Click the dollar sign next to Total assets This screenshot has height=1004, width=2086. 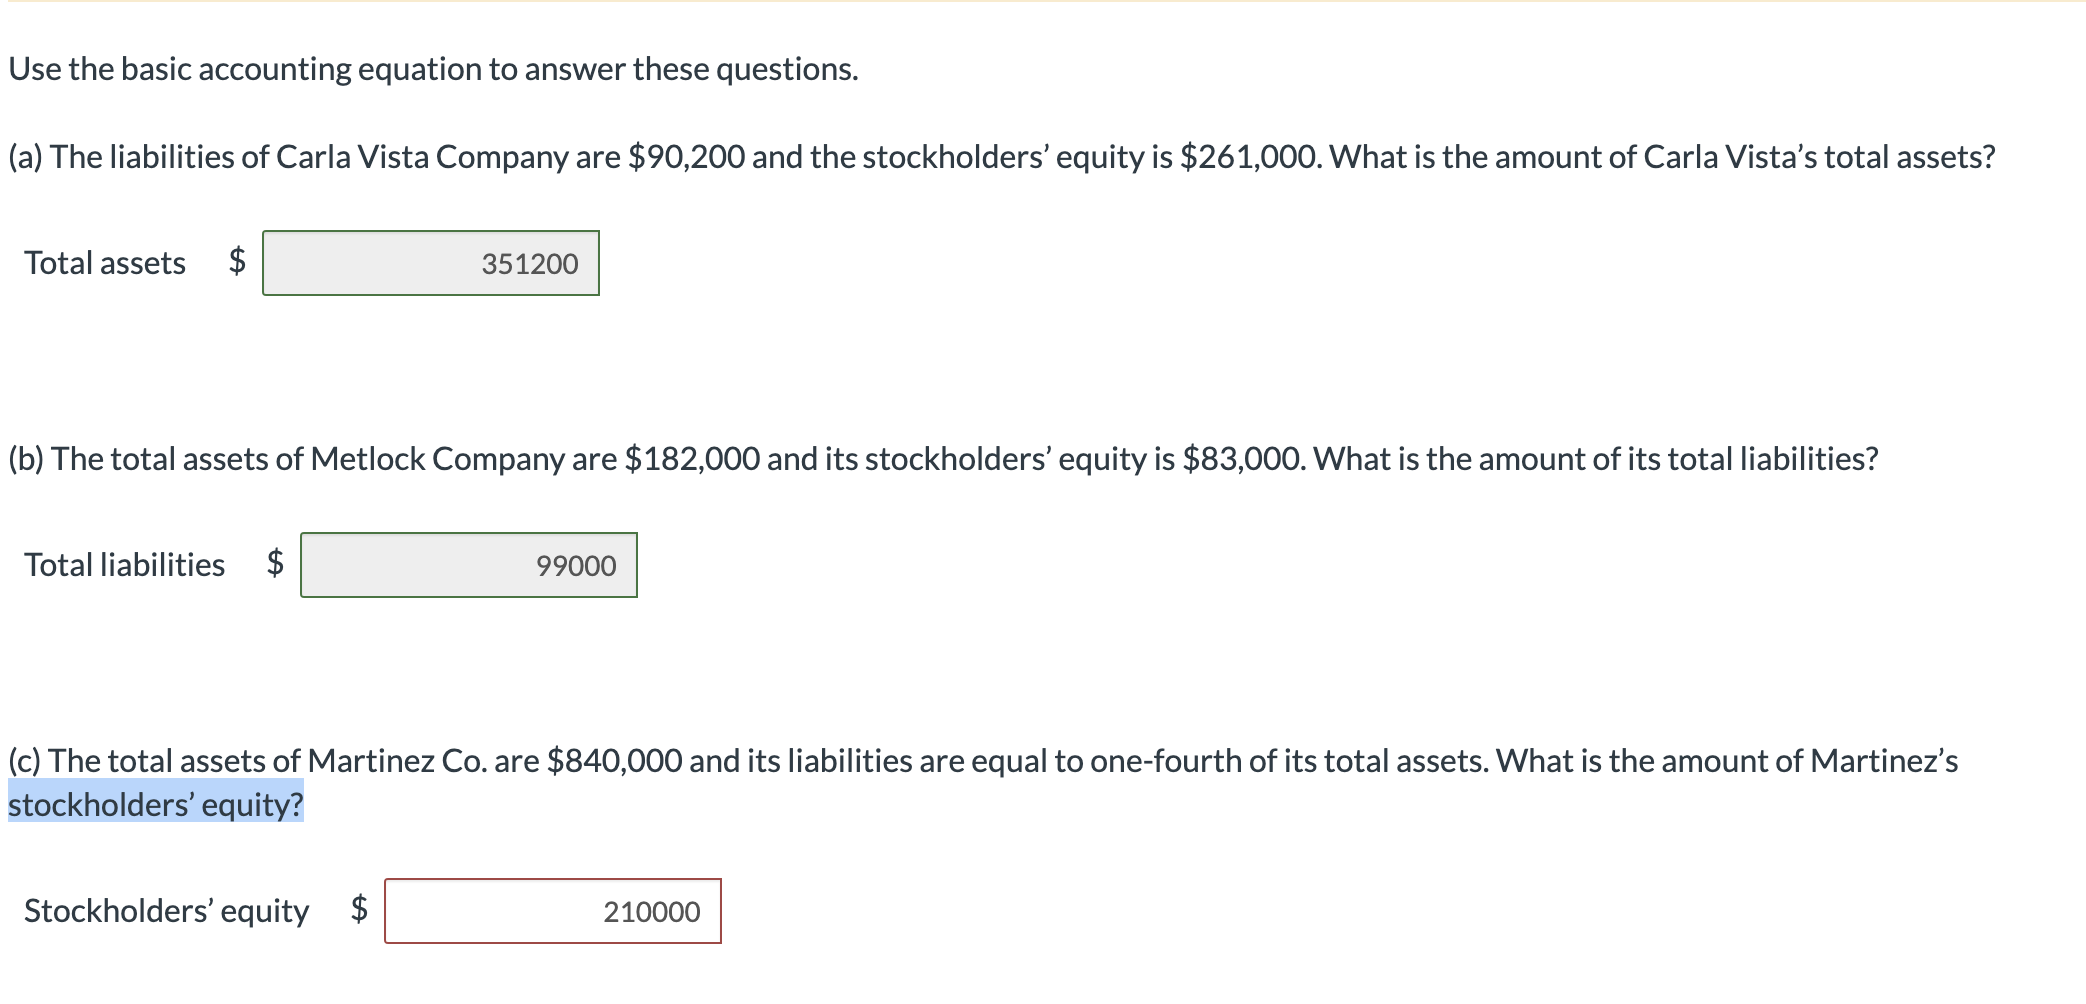[237, 263]
